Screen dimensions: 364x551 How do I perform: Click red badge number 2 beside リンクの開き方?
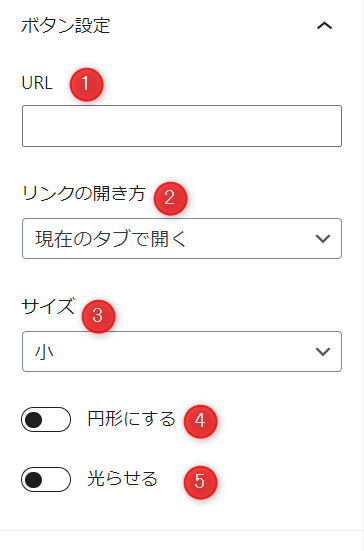coord(170,198)
